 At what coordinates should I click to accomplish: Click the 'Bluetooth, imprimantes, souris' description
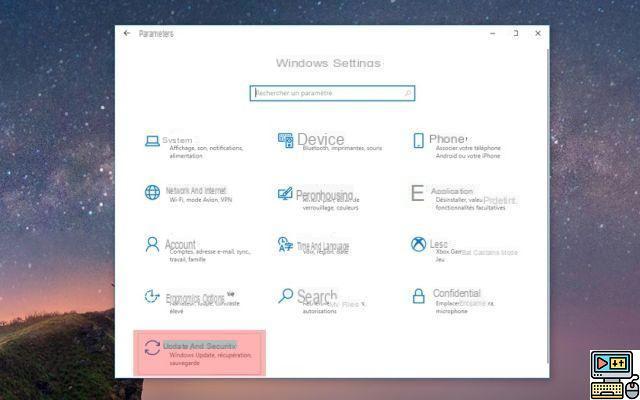342,148
